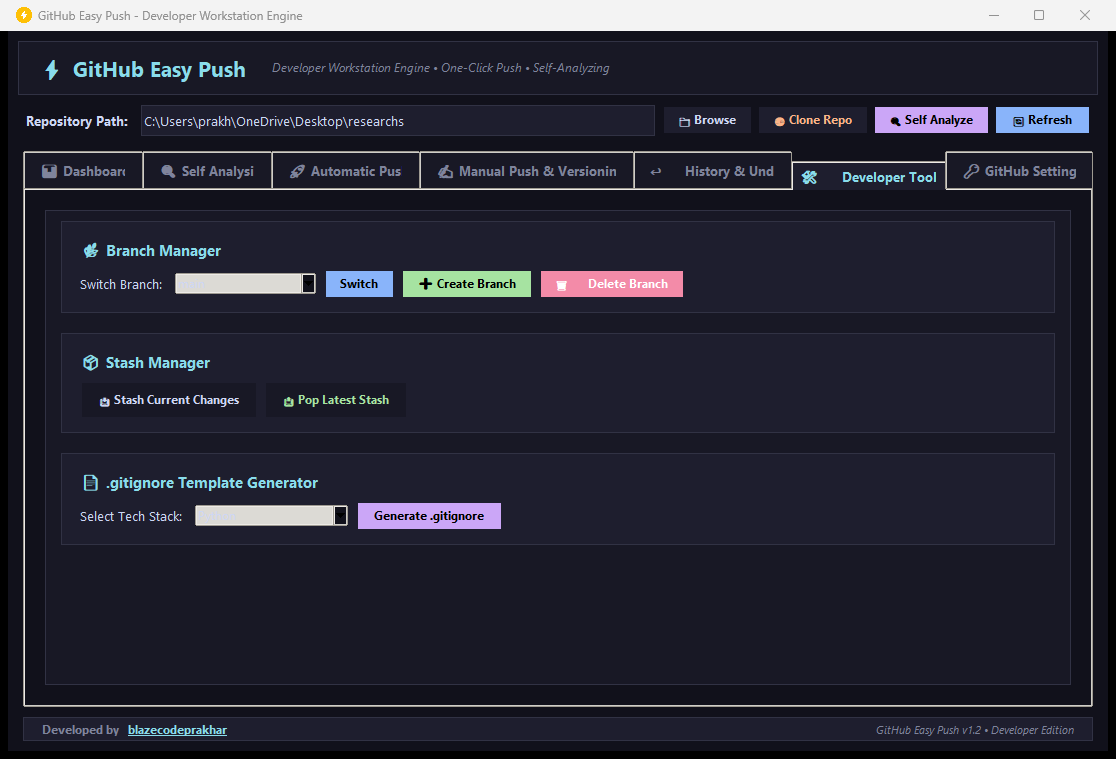Click the Refresh button

click(1042, 120)
